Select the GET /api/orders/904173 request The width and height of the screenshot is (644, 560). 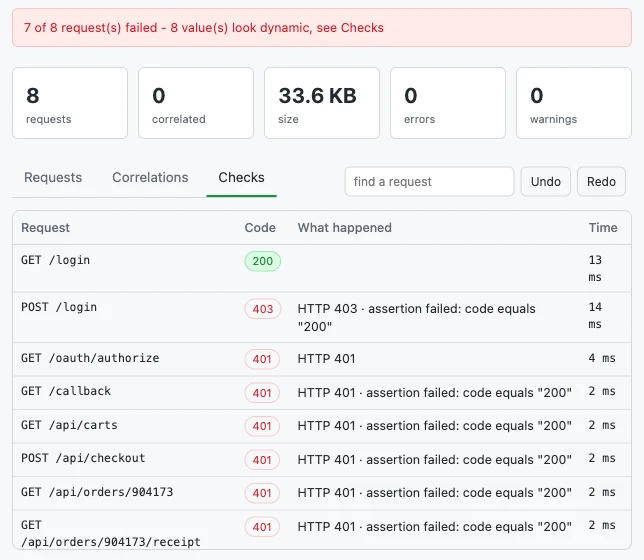point(322,493)
